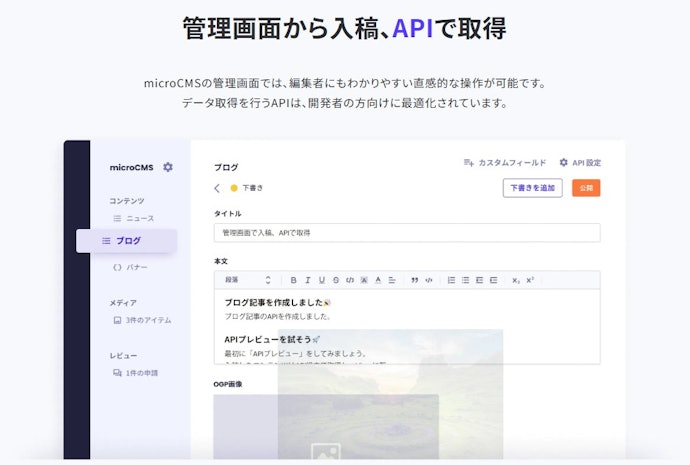Screen dimensions: 690x465
Task: Click the コンテンツ section label
Action: [127, 201]
